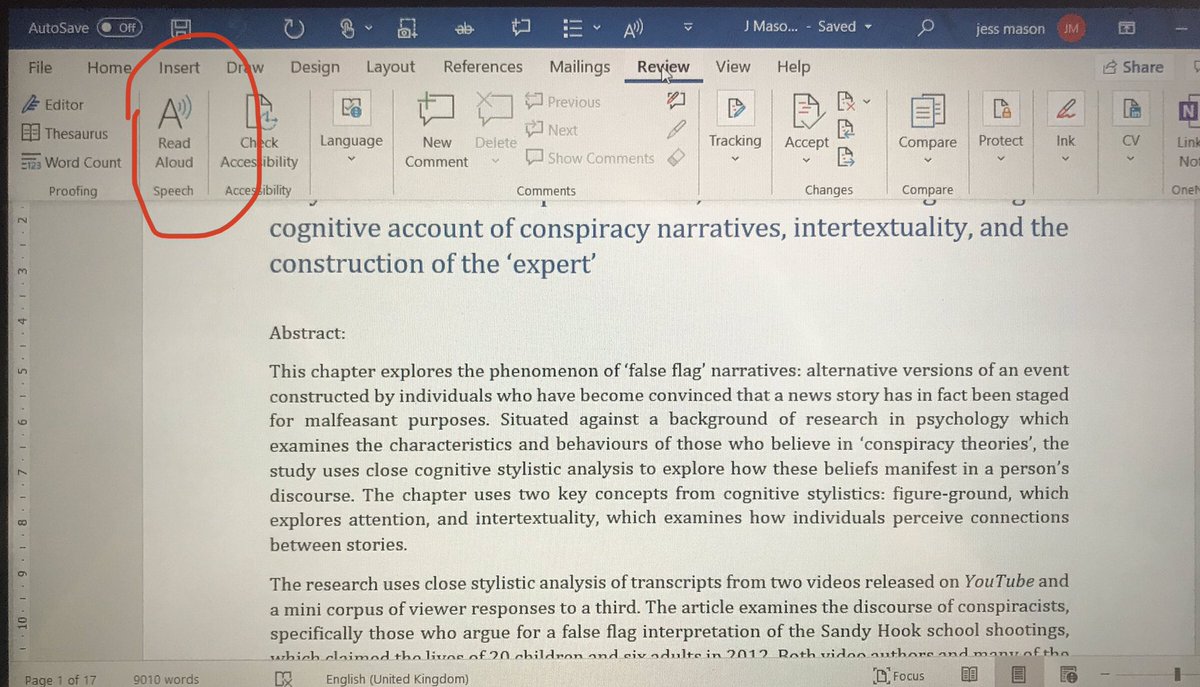Open the Thesaurus
Viewport: 1200px width, 687px height.
point(64,133)
